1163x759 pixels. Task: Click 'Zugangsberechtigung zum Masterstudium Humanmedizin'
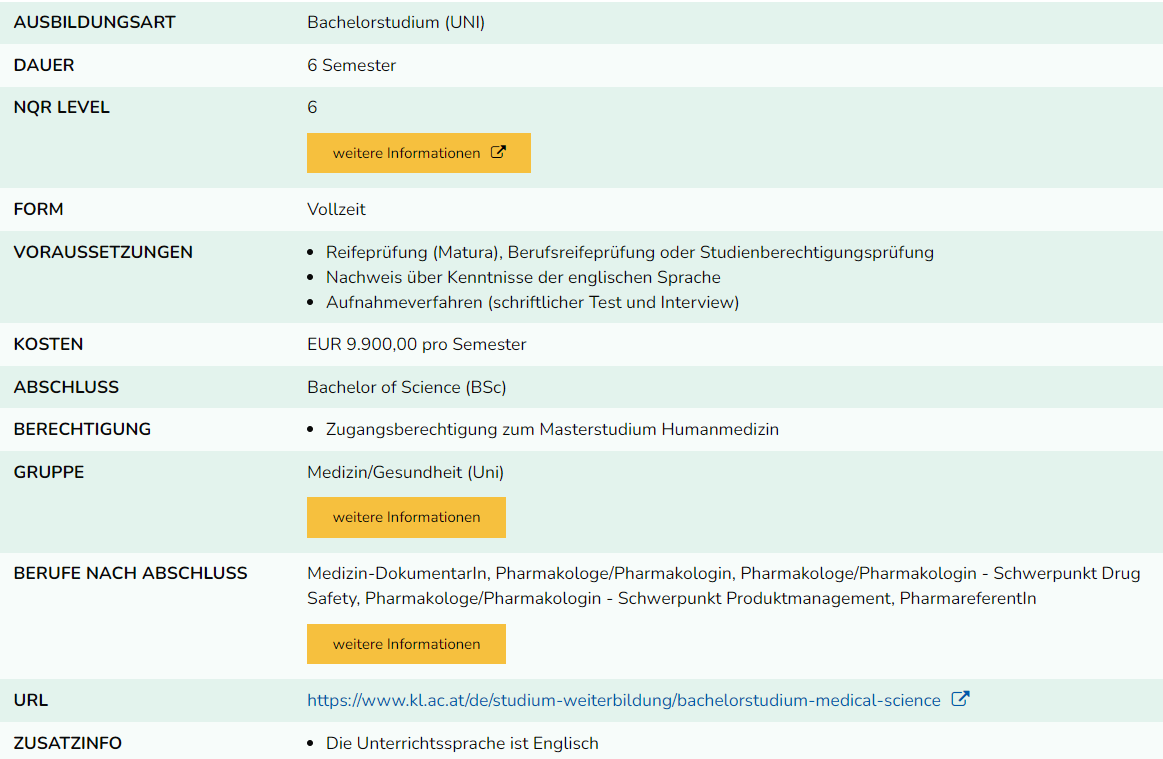[552, 429]
